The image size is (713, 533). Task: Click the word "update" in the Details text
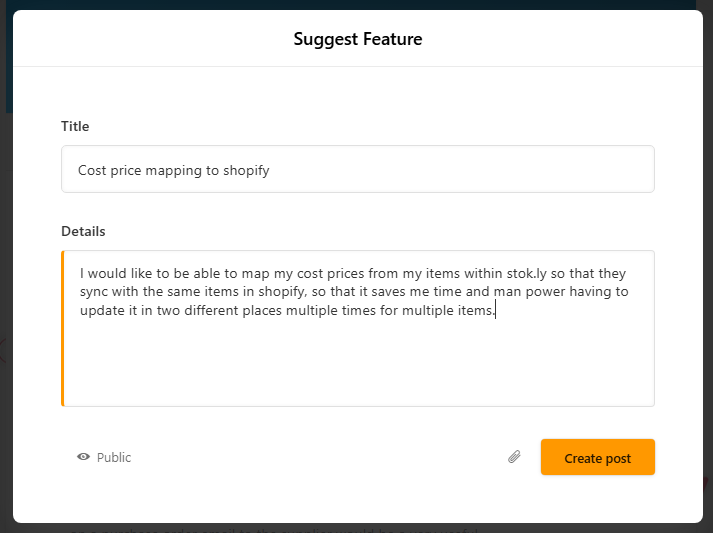pos(103,310)
